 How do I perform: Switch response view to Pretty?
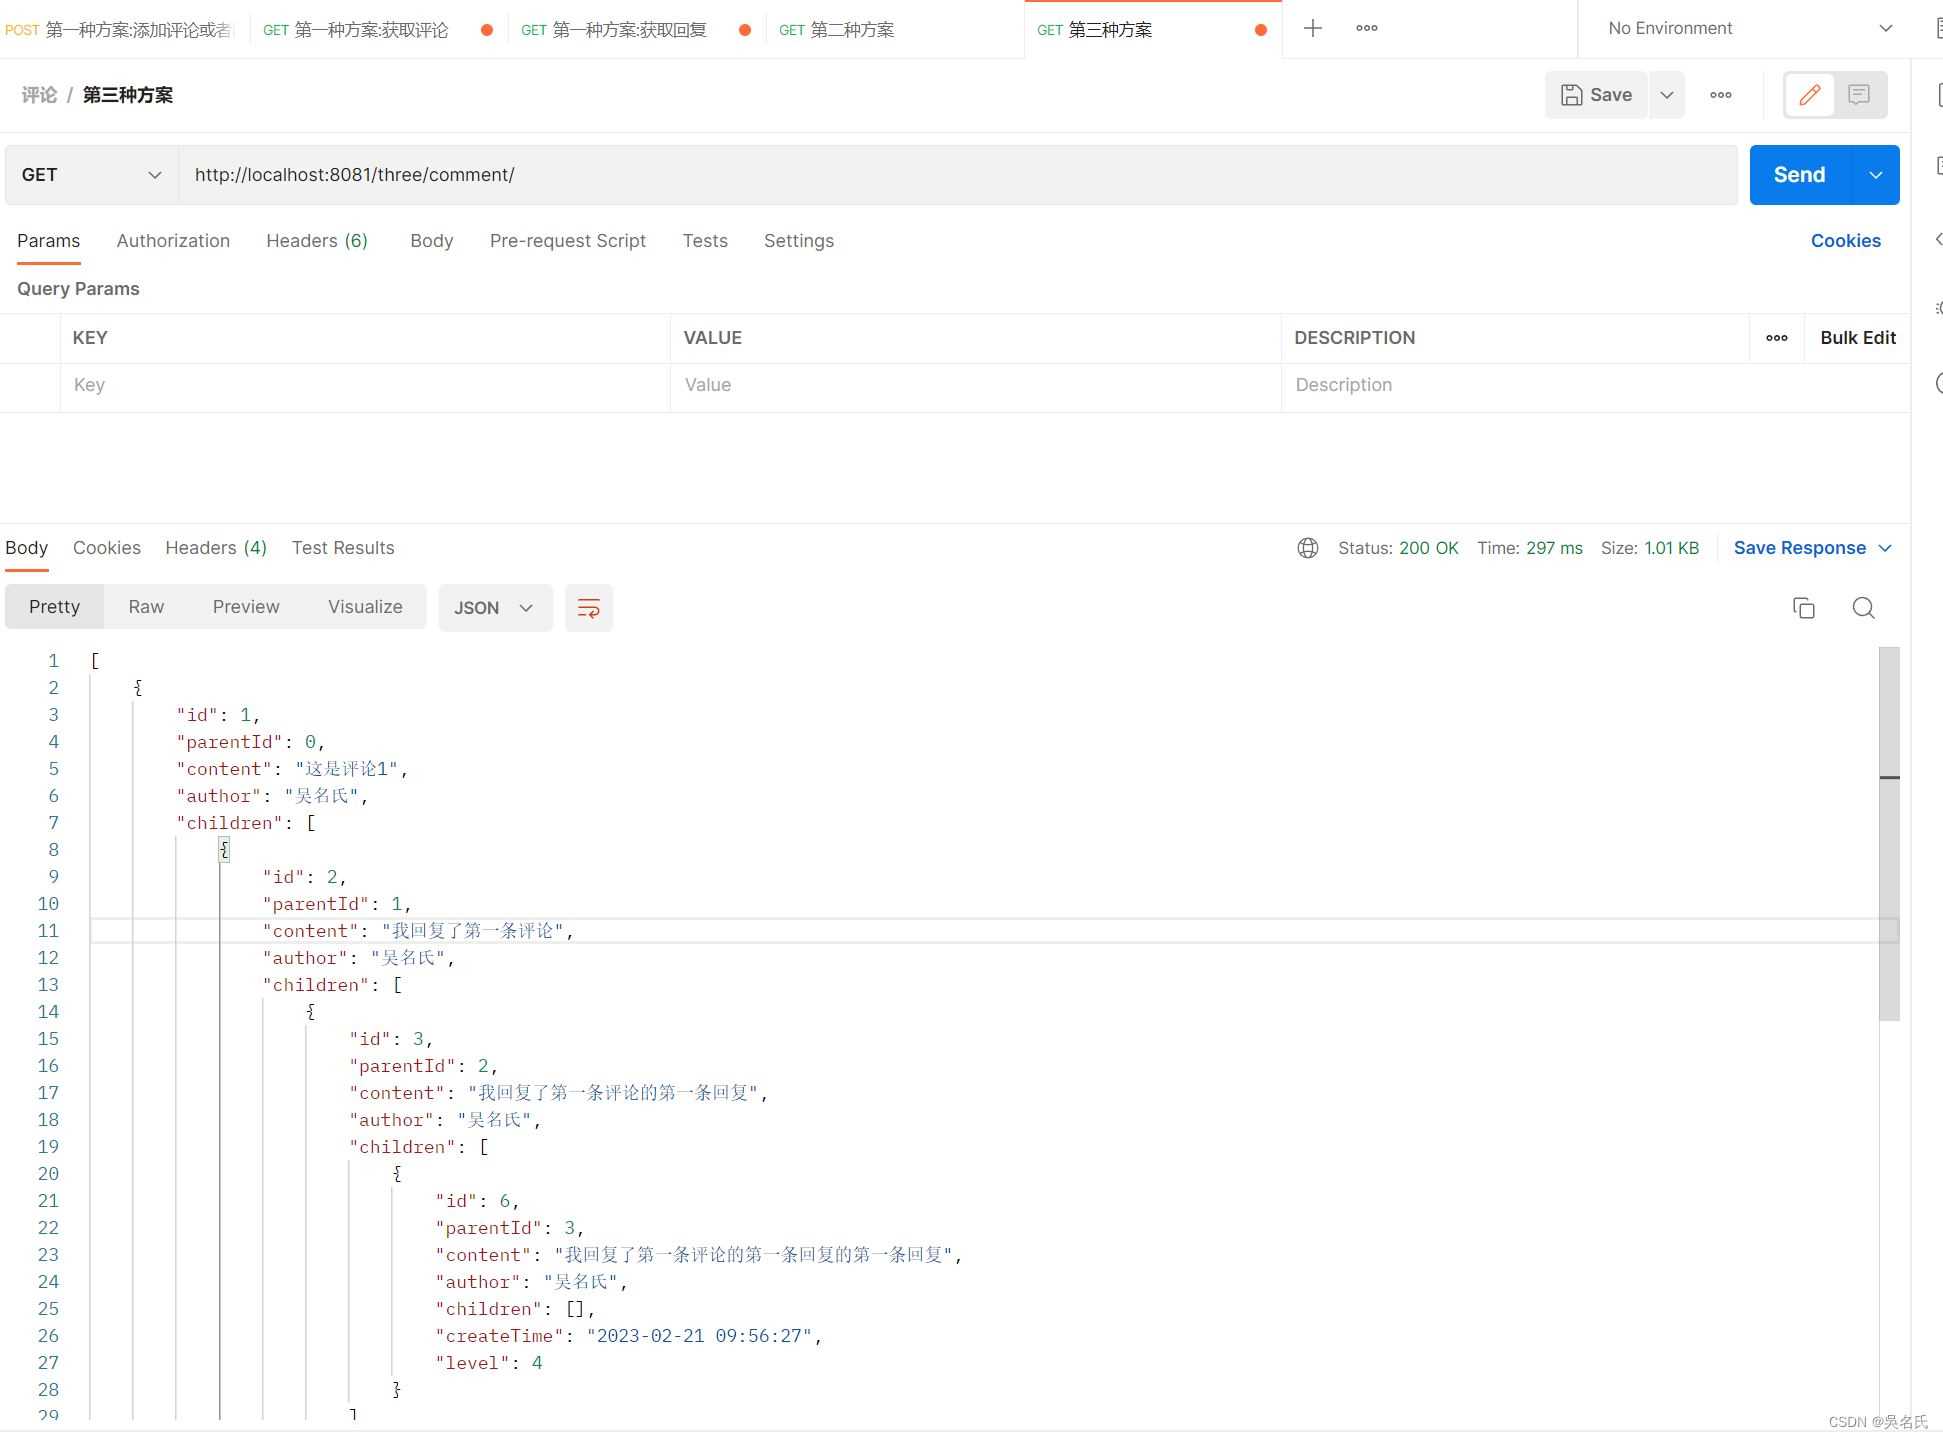click(54, 608)
